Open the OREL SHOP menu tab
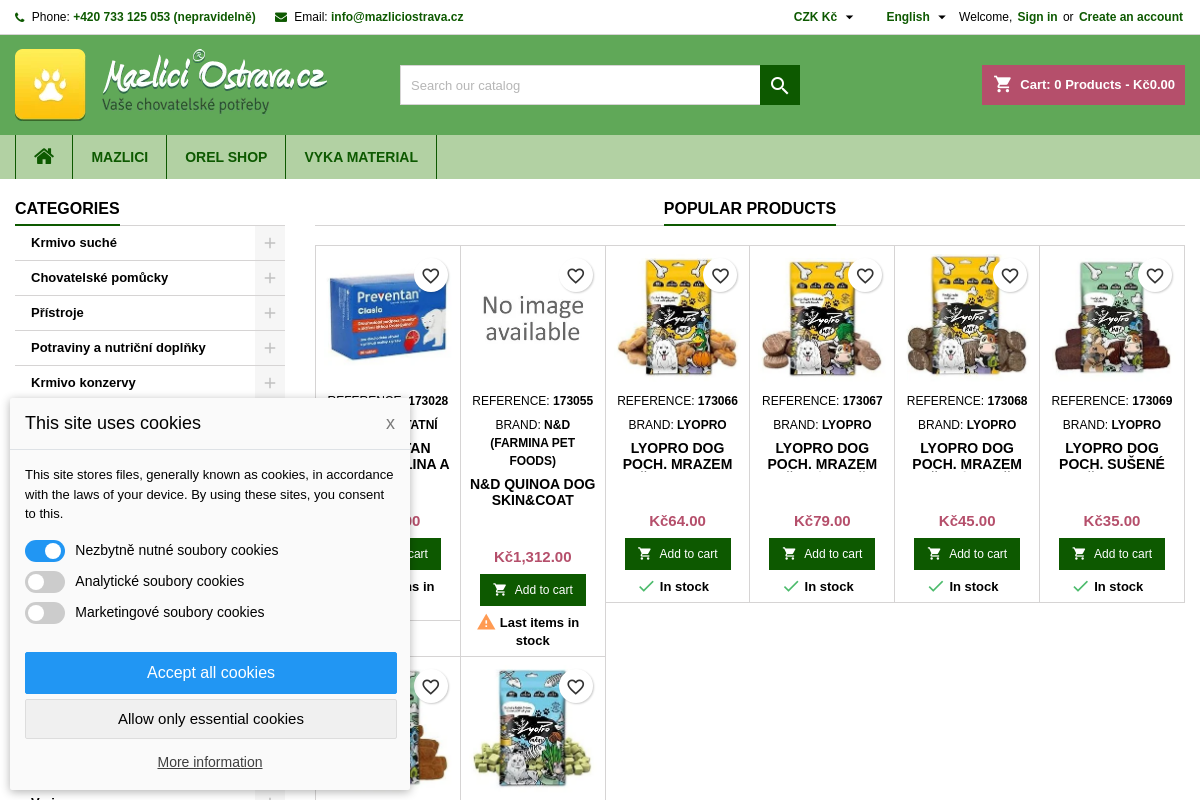Screen dimensions: 1200x800 [226, 157]
